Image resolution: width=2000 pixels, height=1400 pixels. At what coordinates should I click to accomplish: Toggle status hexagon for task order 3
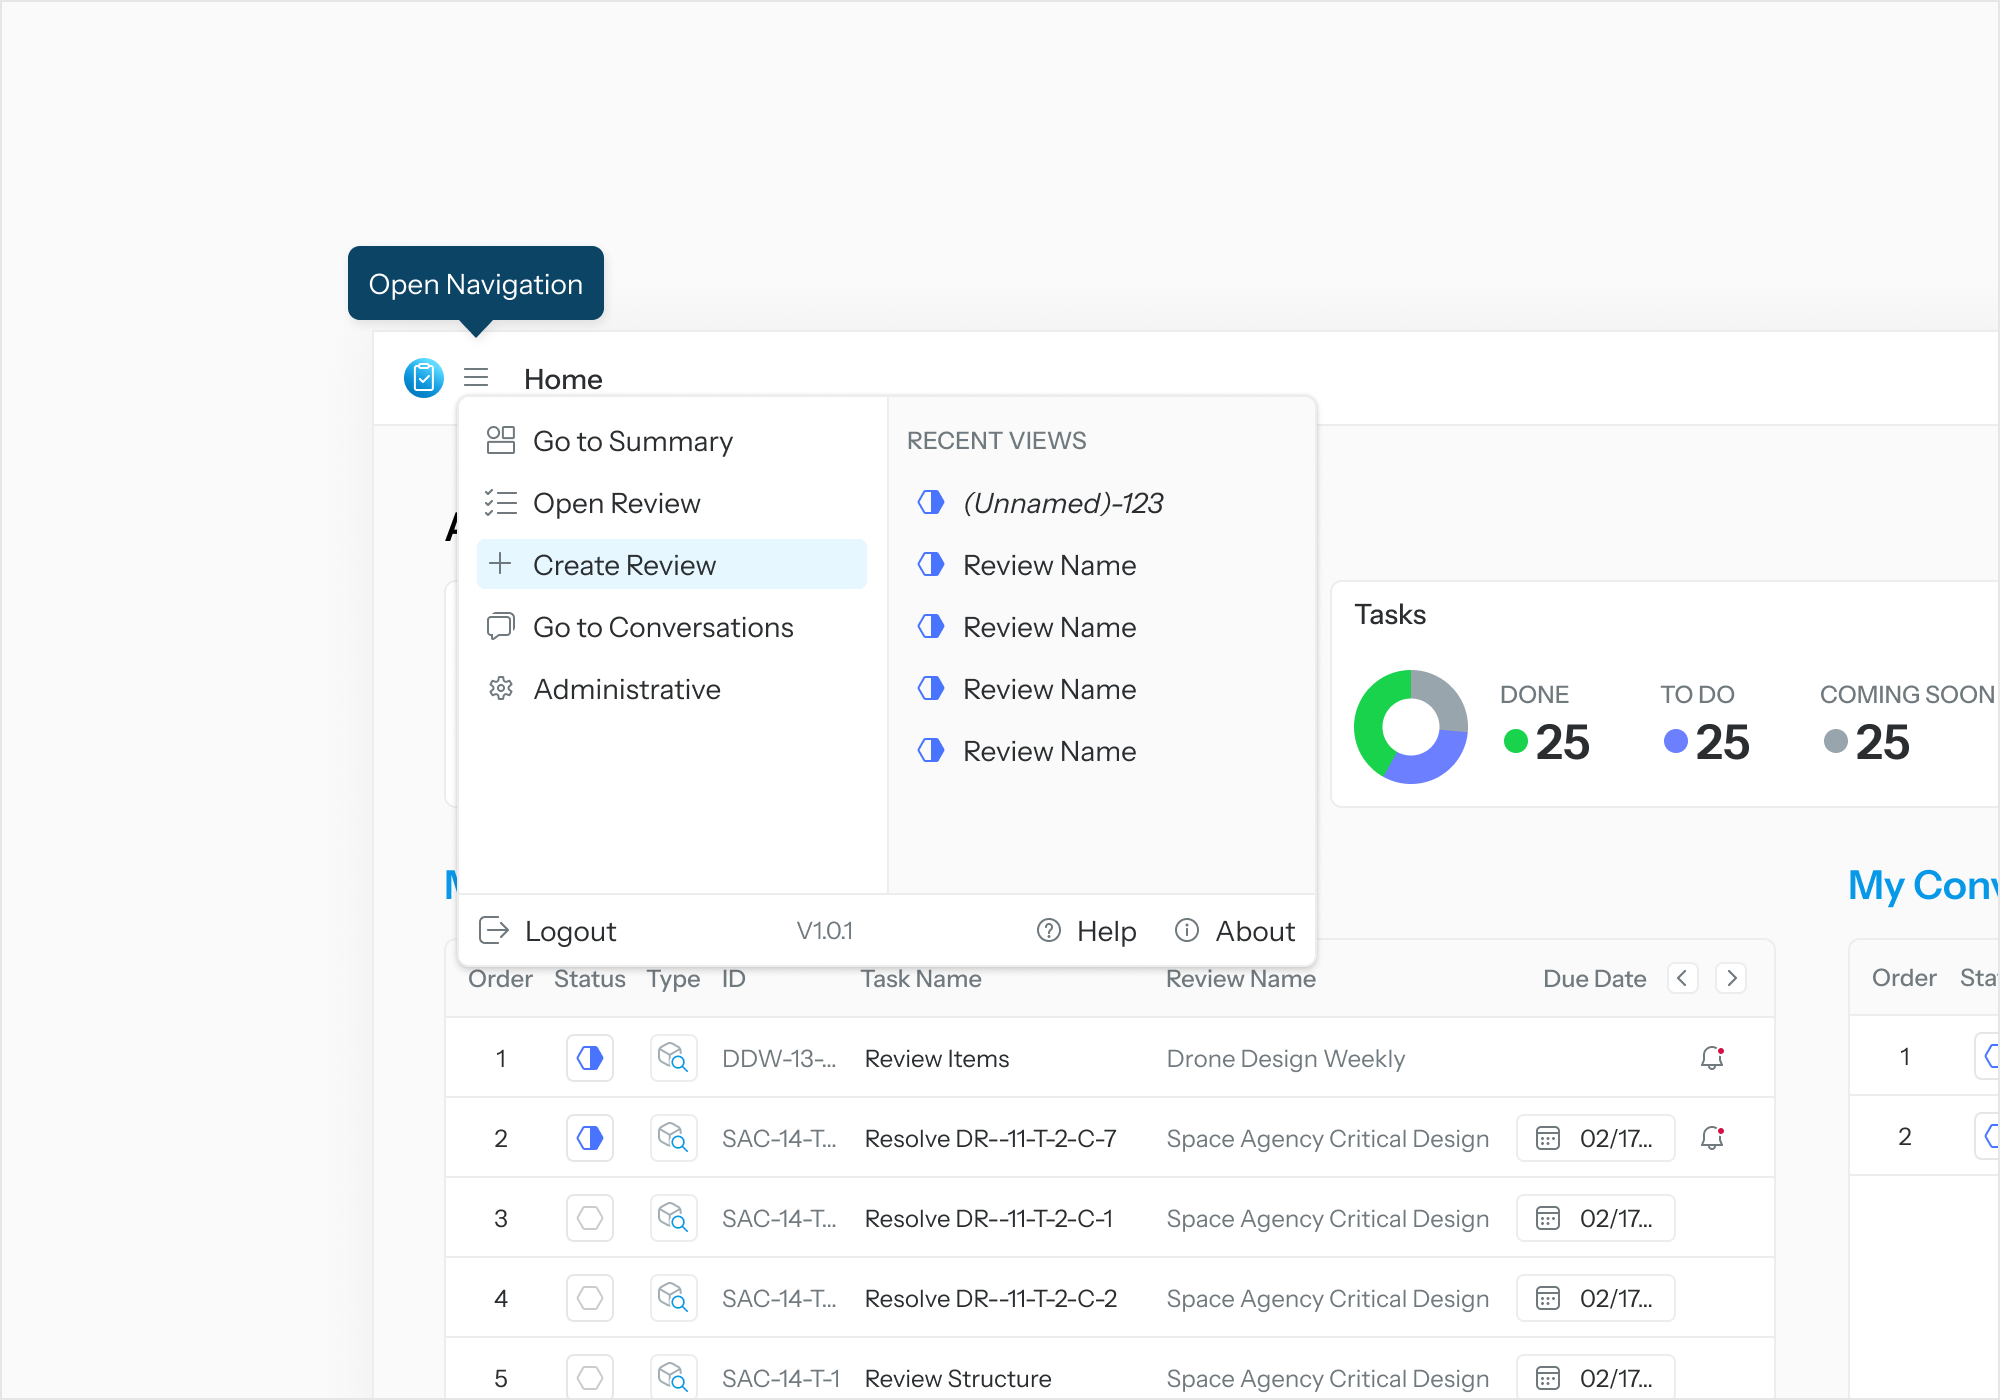(590, 1218)
